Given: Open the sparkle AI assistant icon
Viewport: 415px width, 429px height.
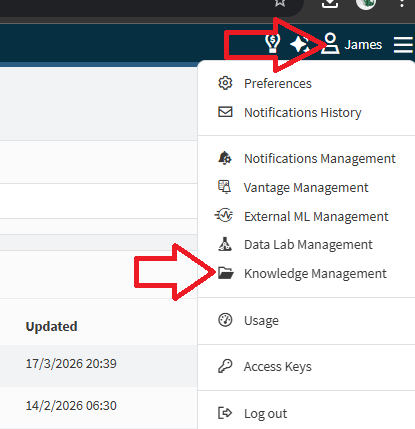Looking at the screenshot, I should click(299, 44).
